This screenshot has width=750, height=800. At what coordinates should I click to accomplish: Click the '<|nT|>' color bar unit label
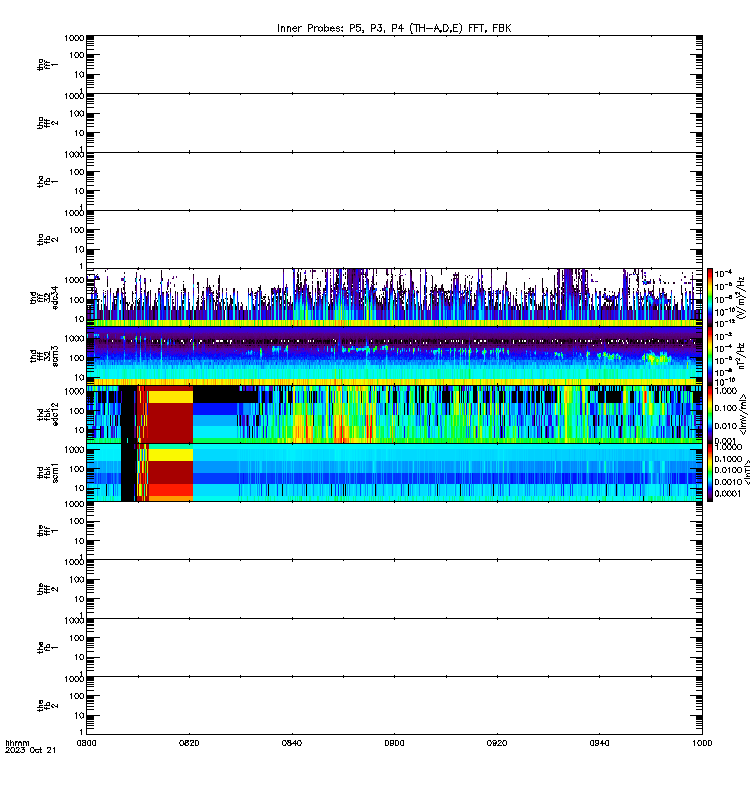[x=747, y=472]
